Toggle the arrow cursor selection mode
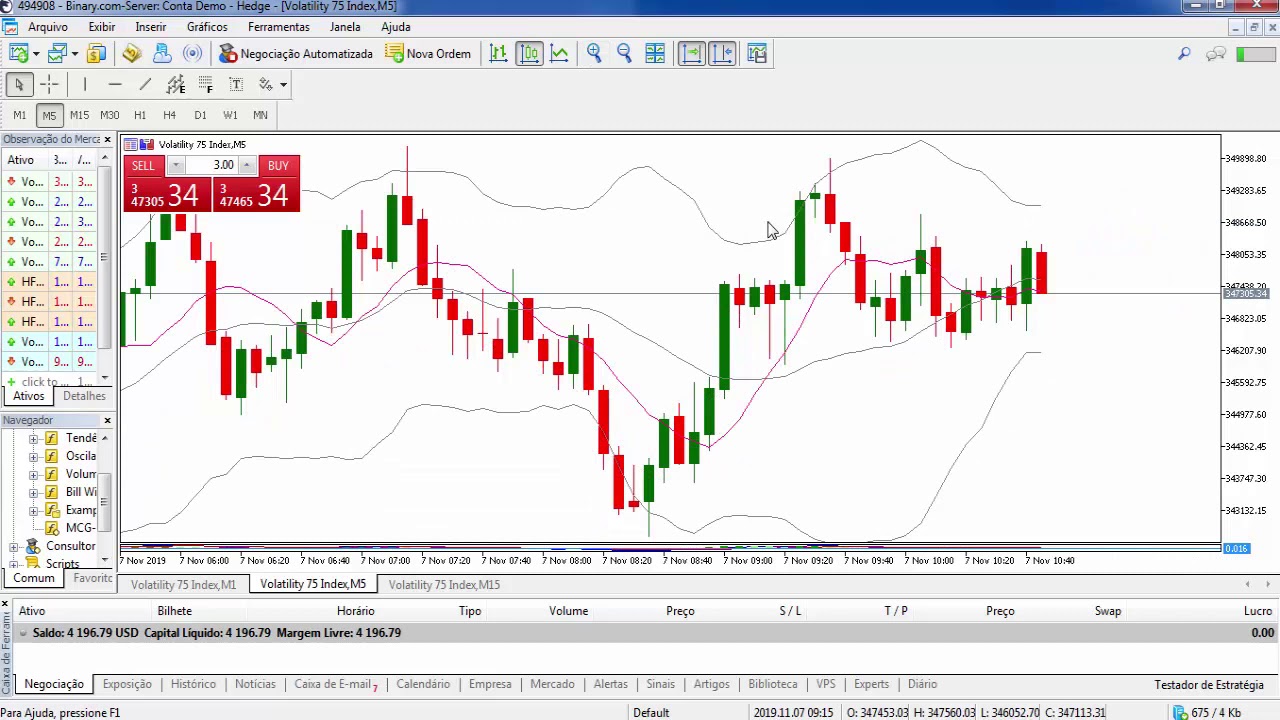Viewport: 1280px width, 720px height. (19, 84)
